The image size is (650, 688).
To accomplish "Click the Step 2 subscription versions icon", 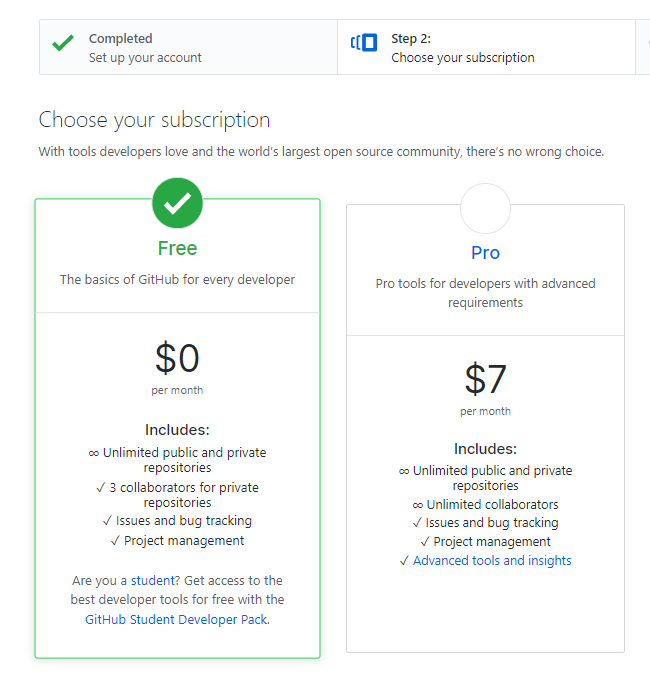I will click(x=363, y=43).
